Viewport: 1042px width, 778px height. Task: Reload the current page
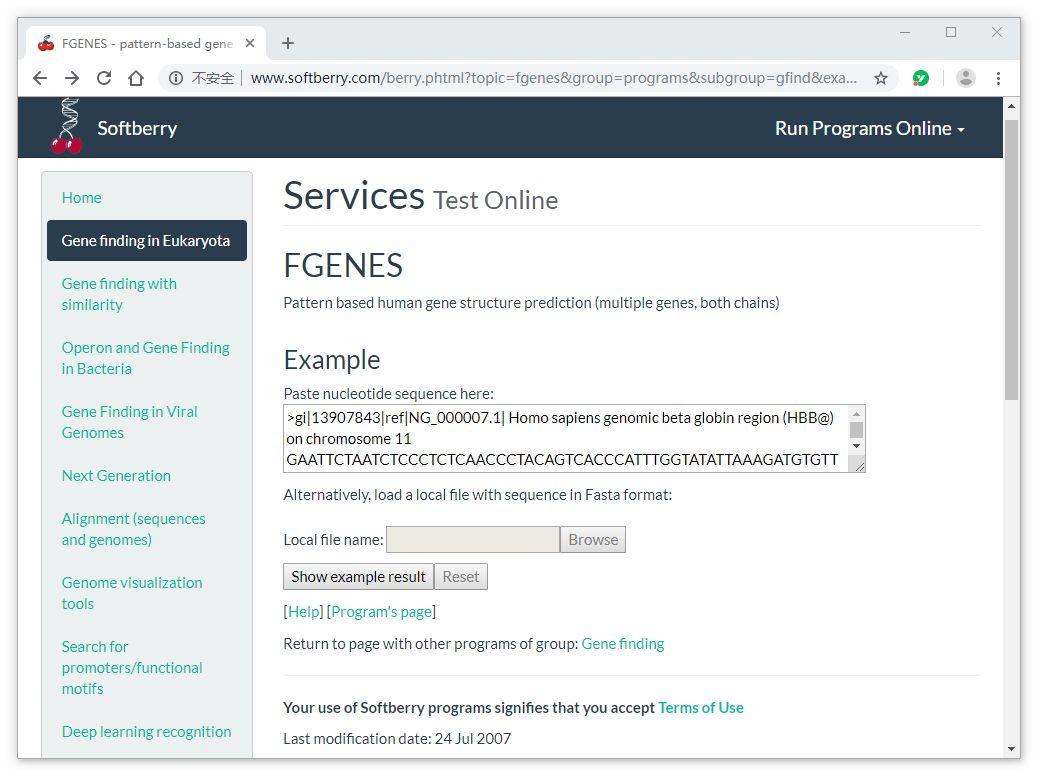click(104, 78)
